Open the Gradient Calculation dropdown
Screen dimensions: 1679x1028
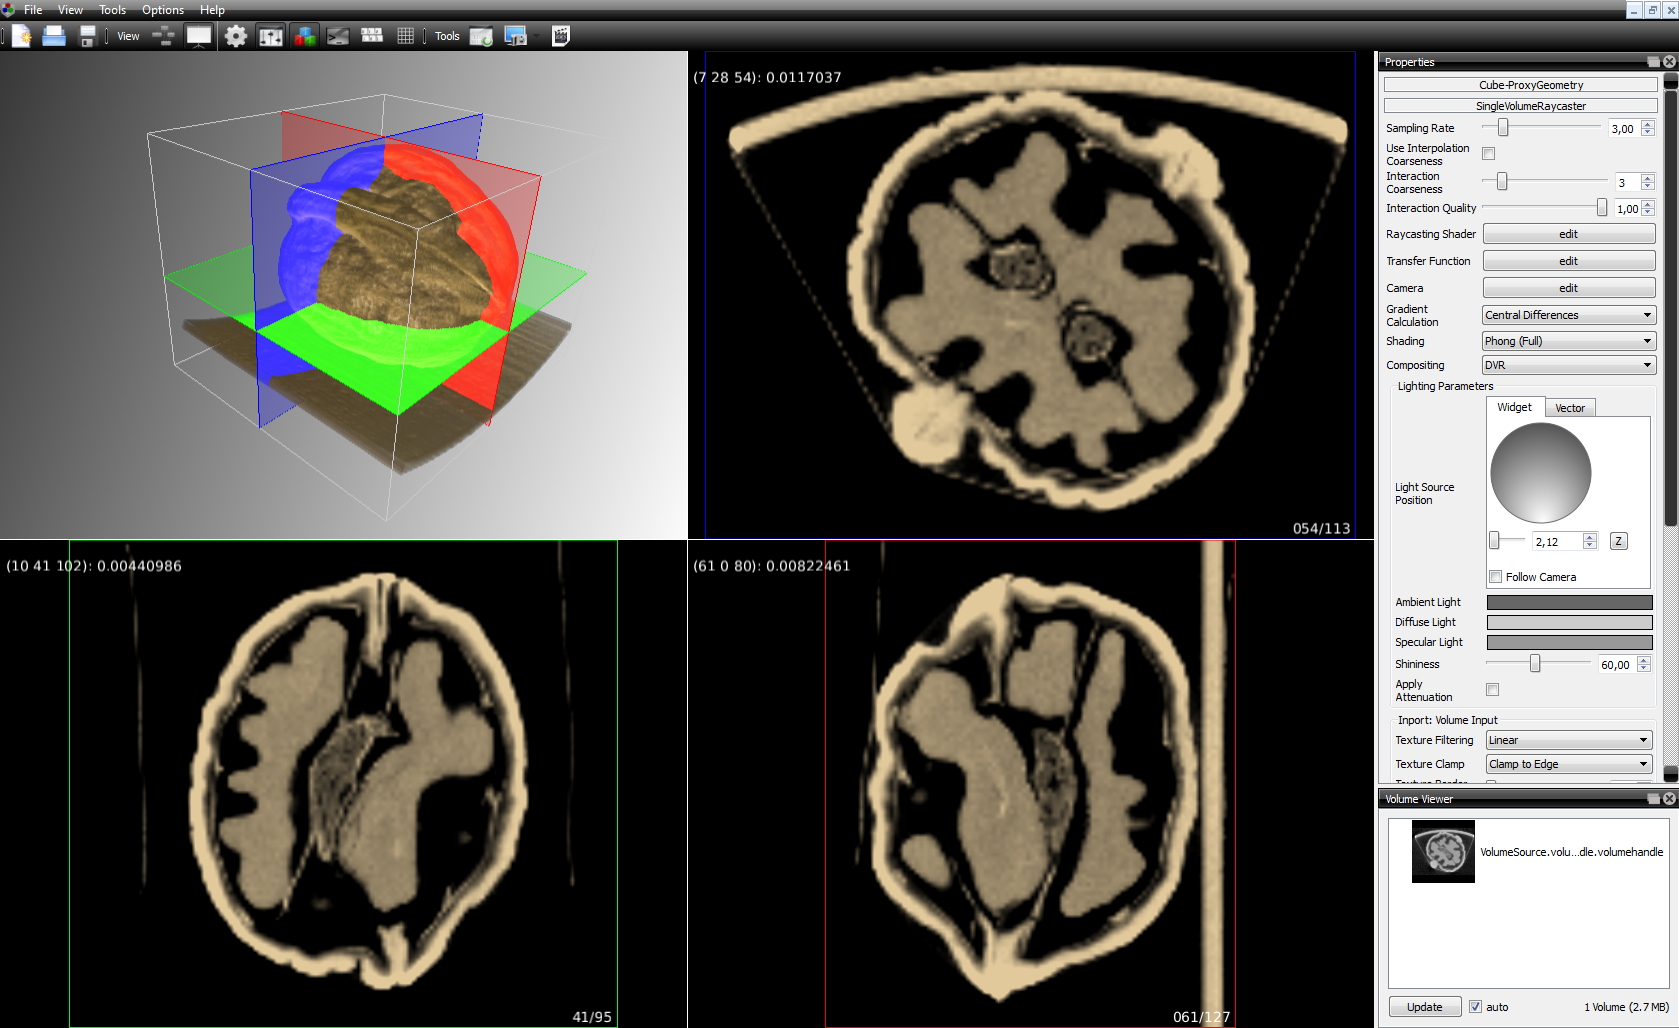coord(1568,315)
